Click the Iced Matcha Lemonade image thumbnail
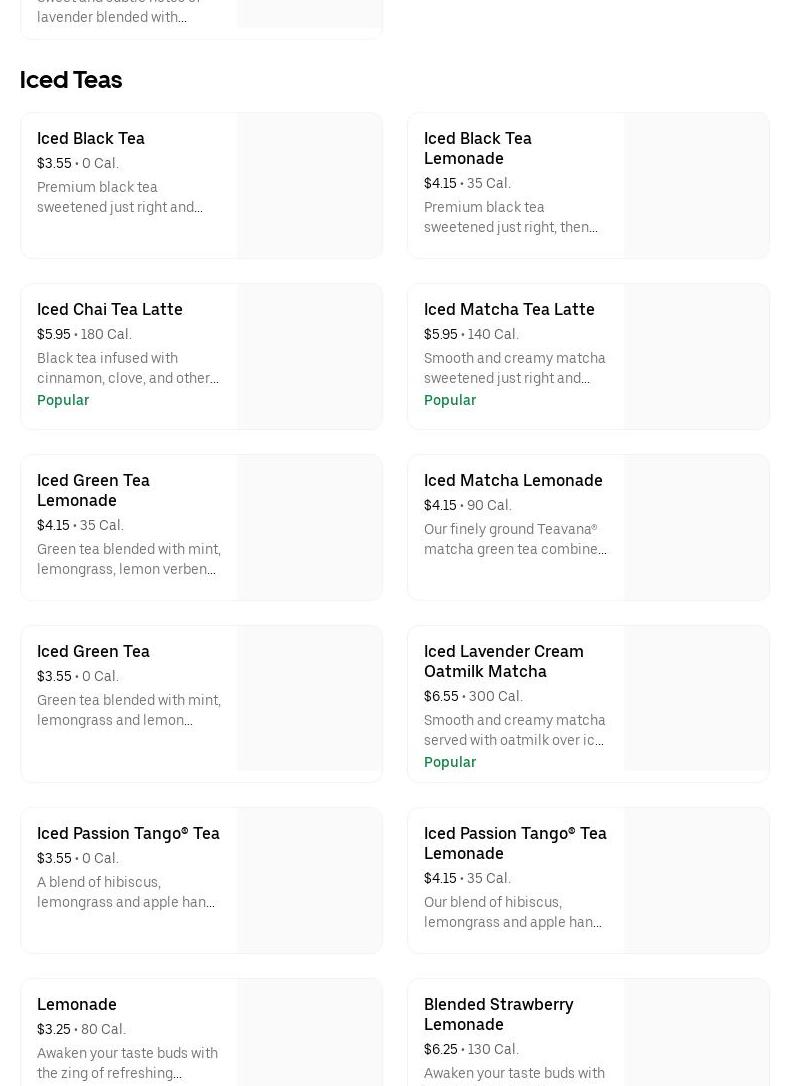804x1086 pixels. coord(697,528)
